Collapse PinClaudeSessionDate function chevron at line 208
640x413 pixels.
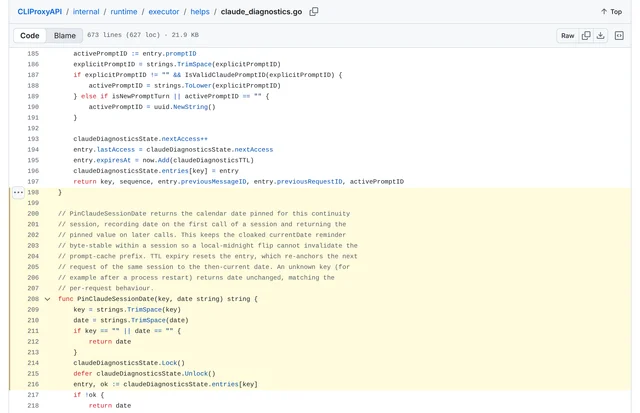(x=47, y=299)
